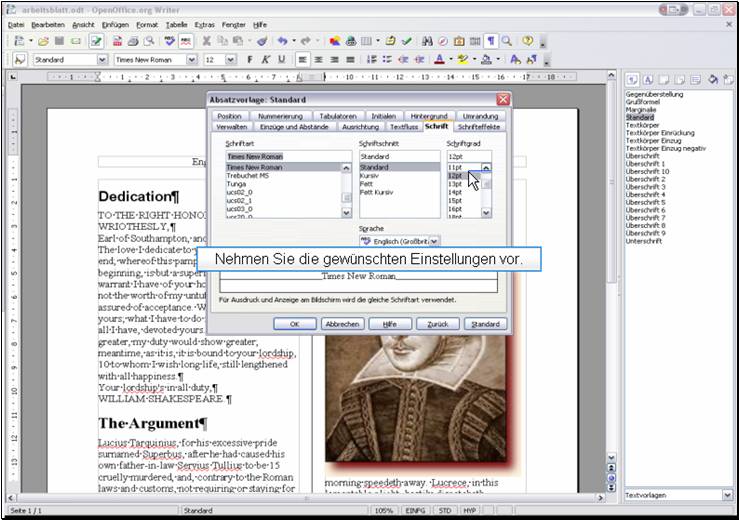Switch to the Schrifteffekte tab
This screenshot has width=739, height=520.
480,127
